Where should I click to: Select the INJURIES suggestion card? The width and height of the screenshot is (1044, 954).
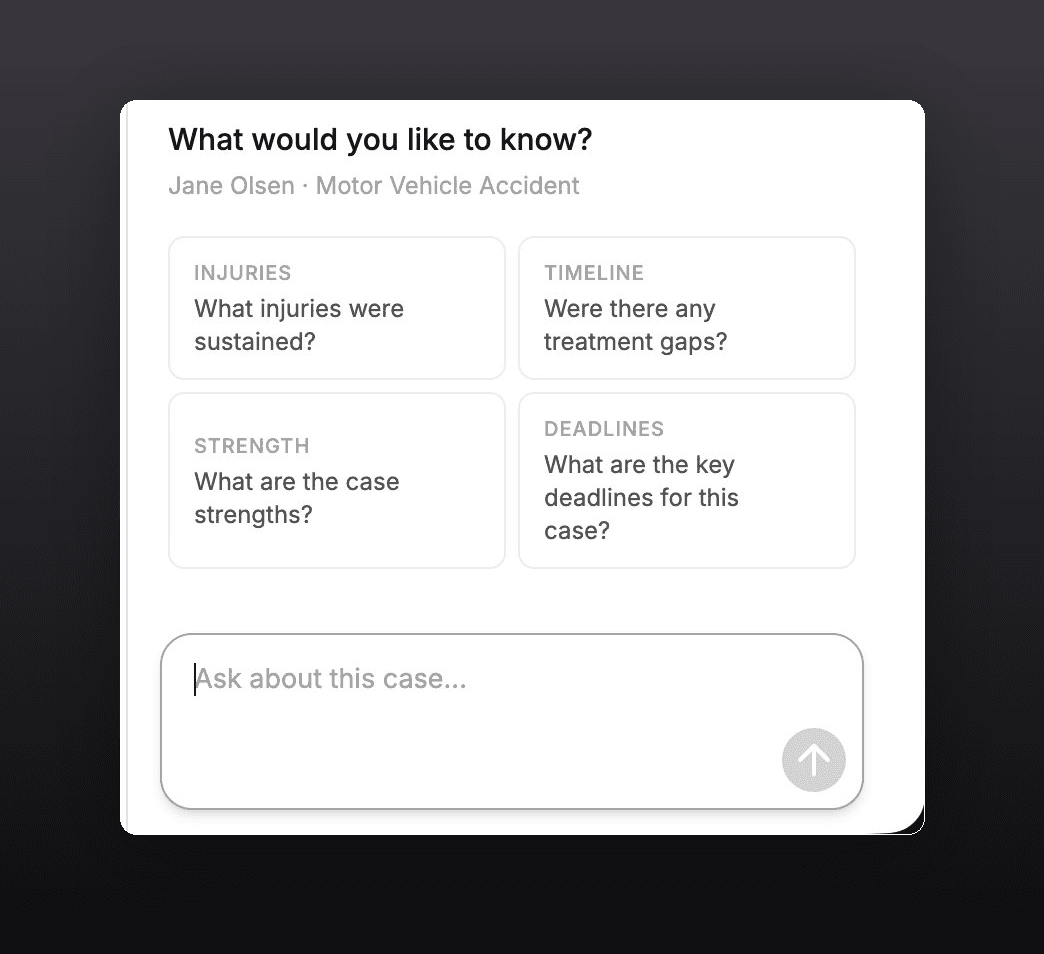pyautogui.click(x=336, y=307)
